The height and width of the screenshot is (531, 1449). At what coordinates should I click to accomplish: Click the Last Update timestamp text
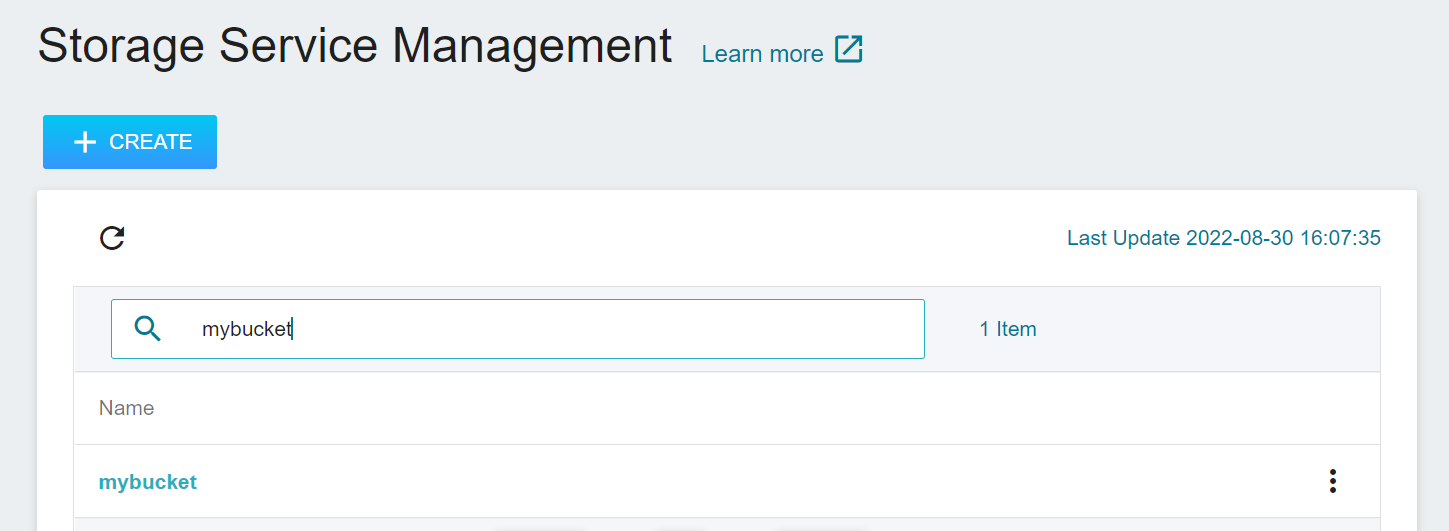(1224, 238)
